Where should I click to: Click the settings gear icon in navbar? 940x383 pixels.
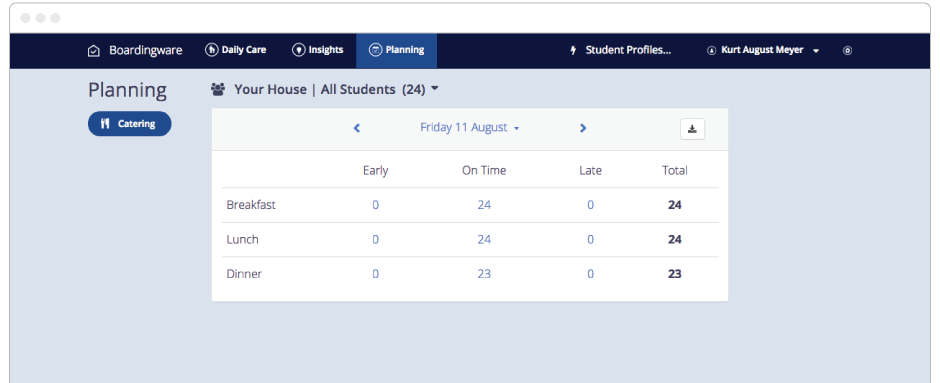tap(847, 51)
